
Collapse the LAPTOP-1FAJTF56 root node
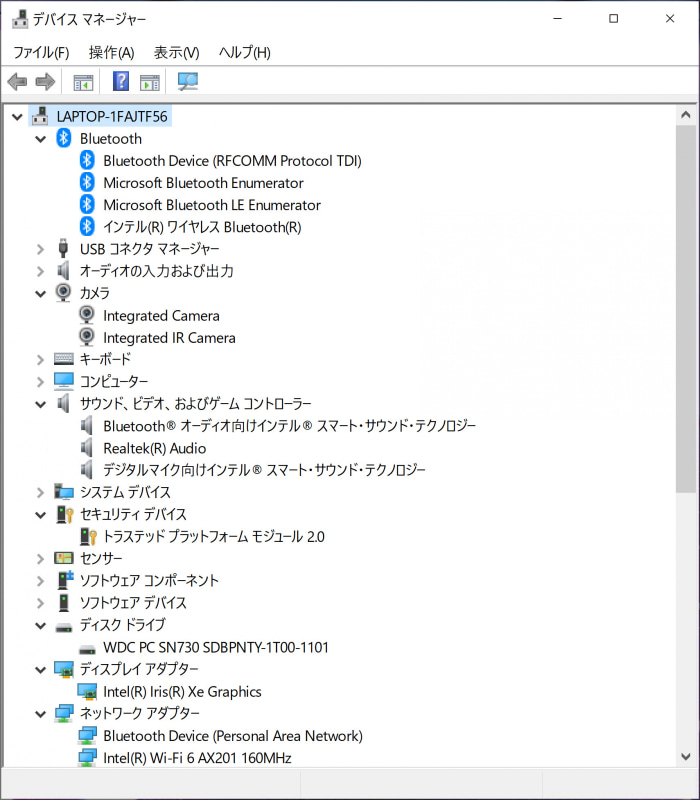(17, 117)
